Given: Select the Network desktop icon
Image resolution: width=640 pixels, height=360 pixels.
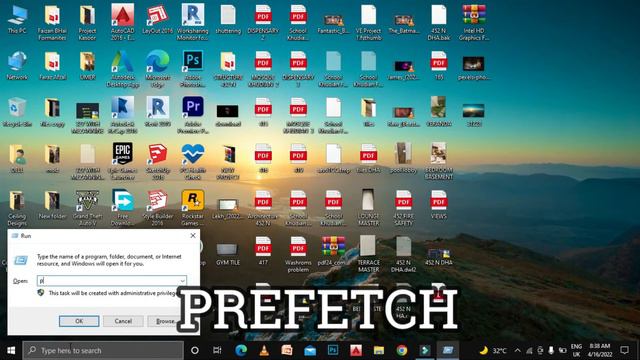Looking at the screenshot, I should click(x=17, y=65).
